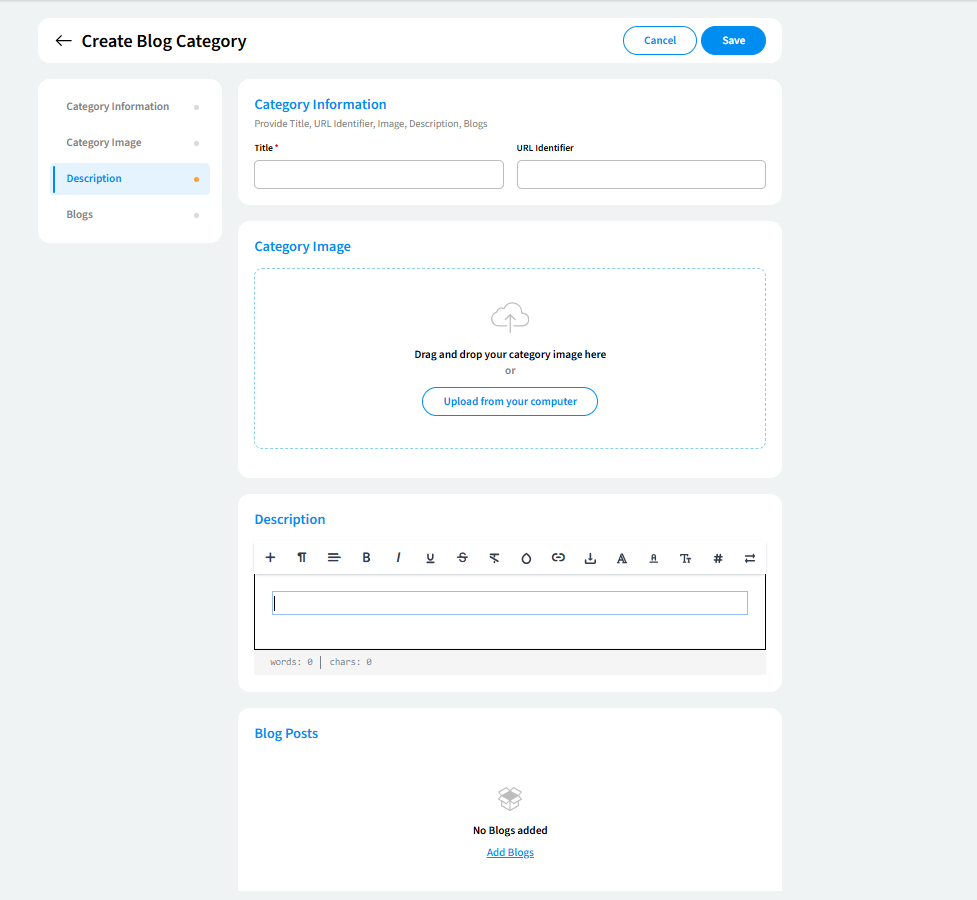Select the paragraph format icon
Viewport: 977px width, 900px height.
click(302, 558)
